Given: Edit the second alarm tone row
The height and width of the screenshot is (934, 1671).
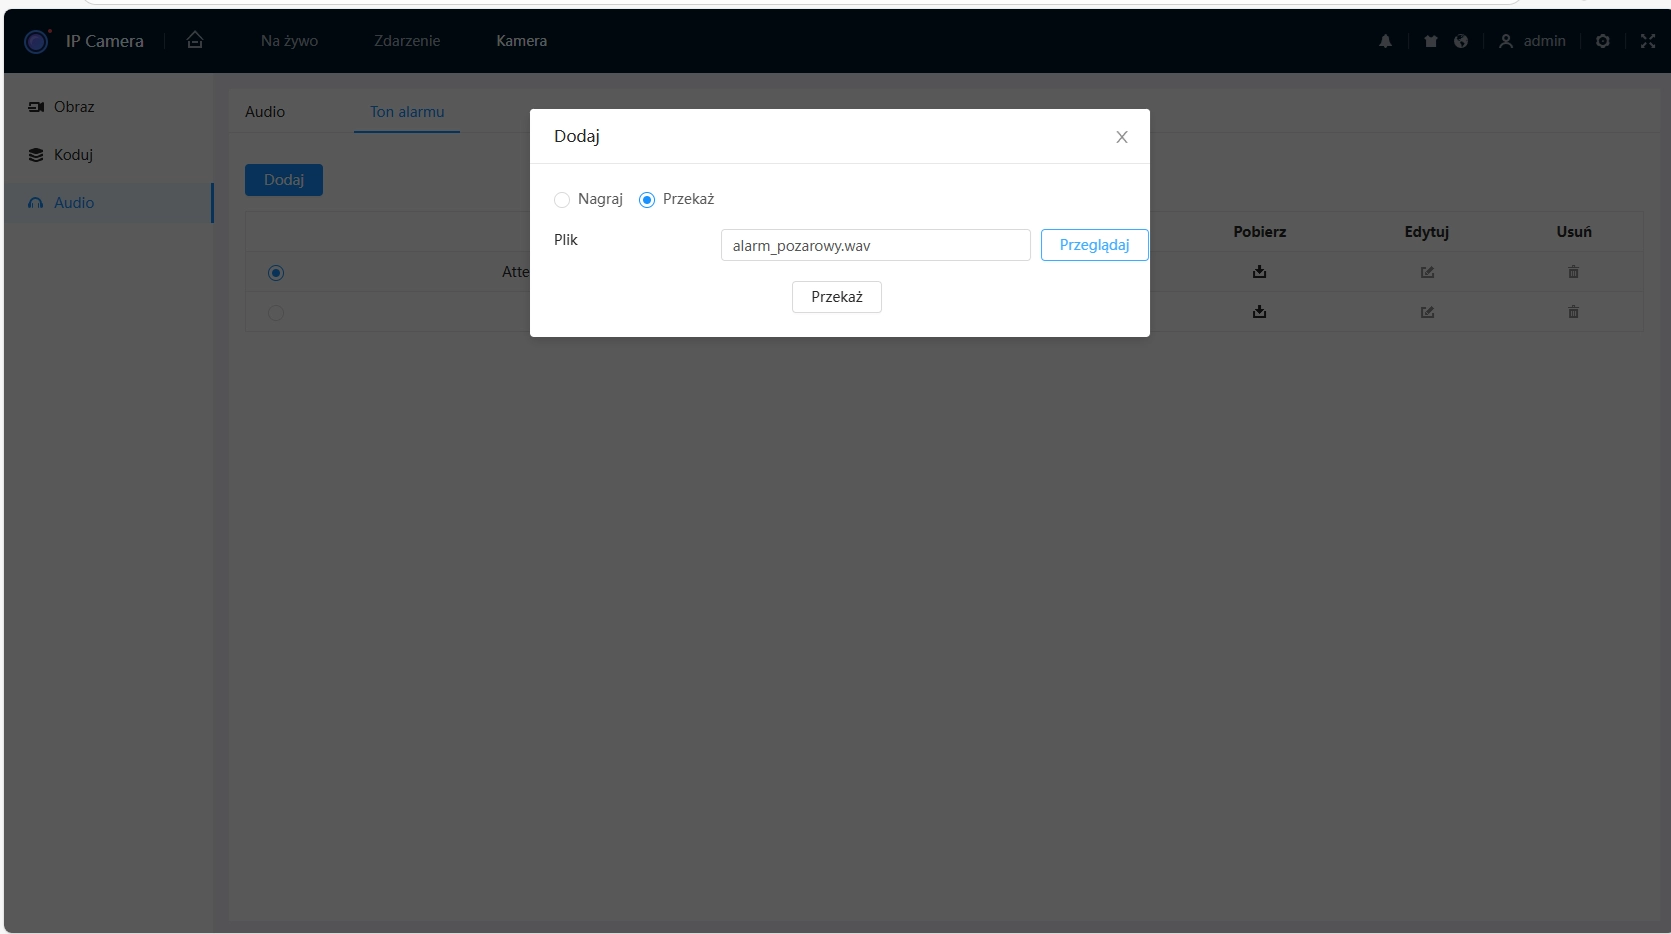Looking at the screenshot, I should coord(1427,312).
